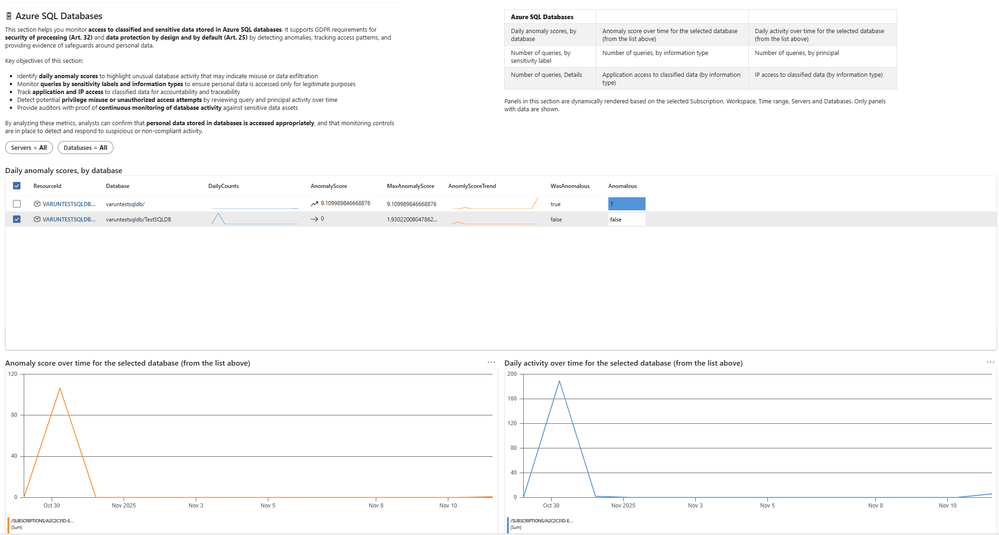Click 'Nov 10' label on daily activity axis
999x535 pixels.
947,505
